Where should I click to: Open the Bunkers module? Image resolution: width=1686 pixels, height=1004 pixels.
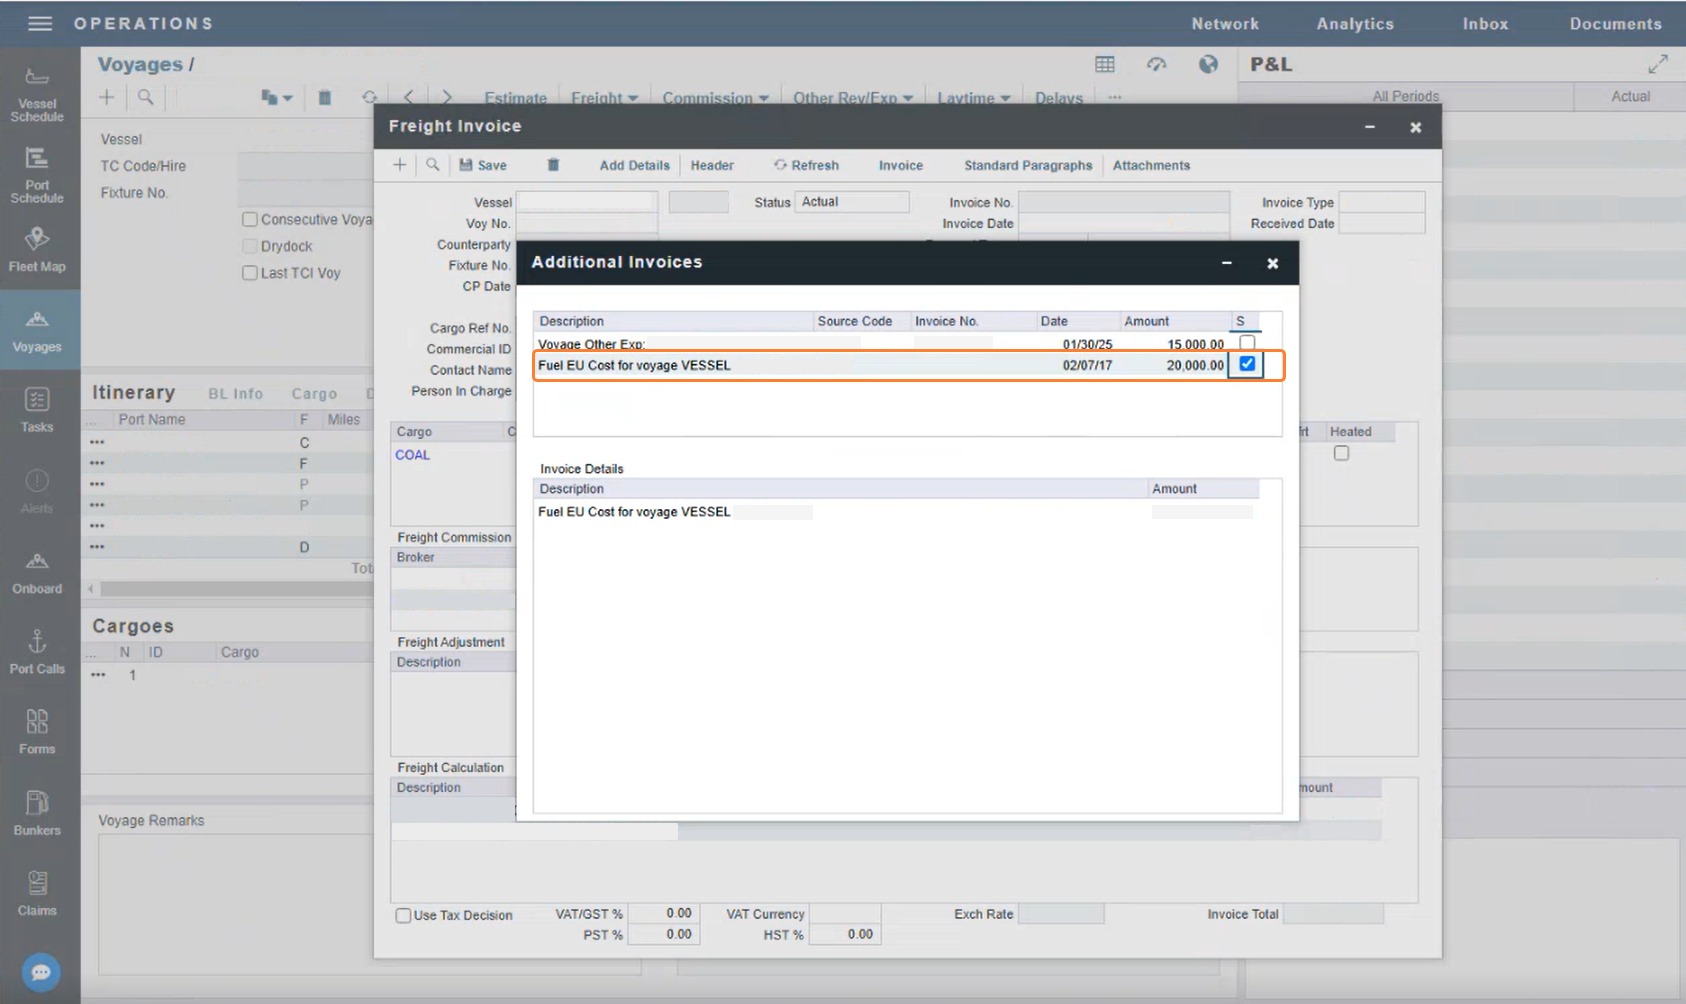click(x=38, y=810)
